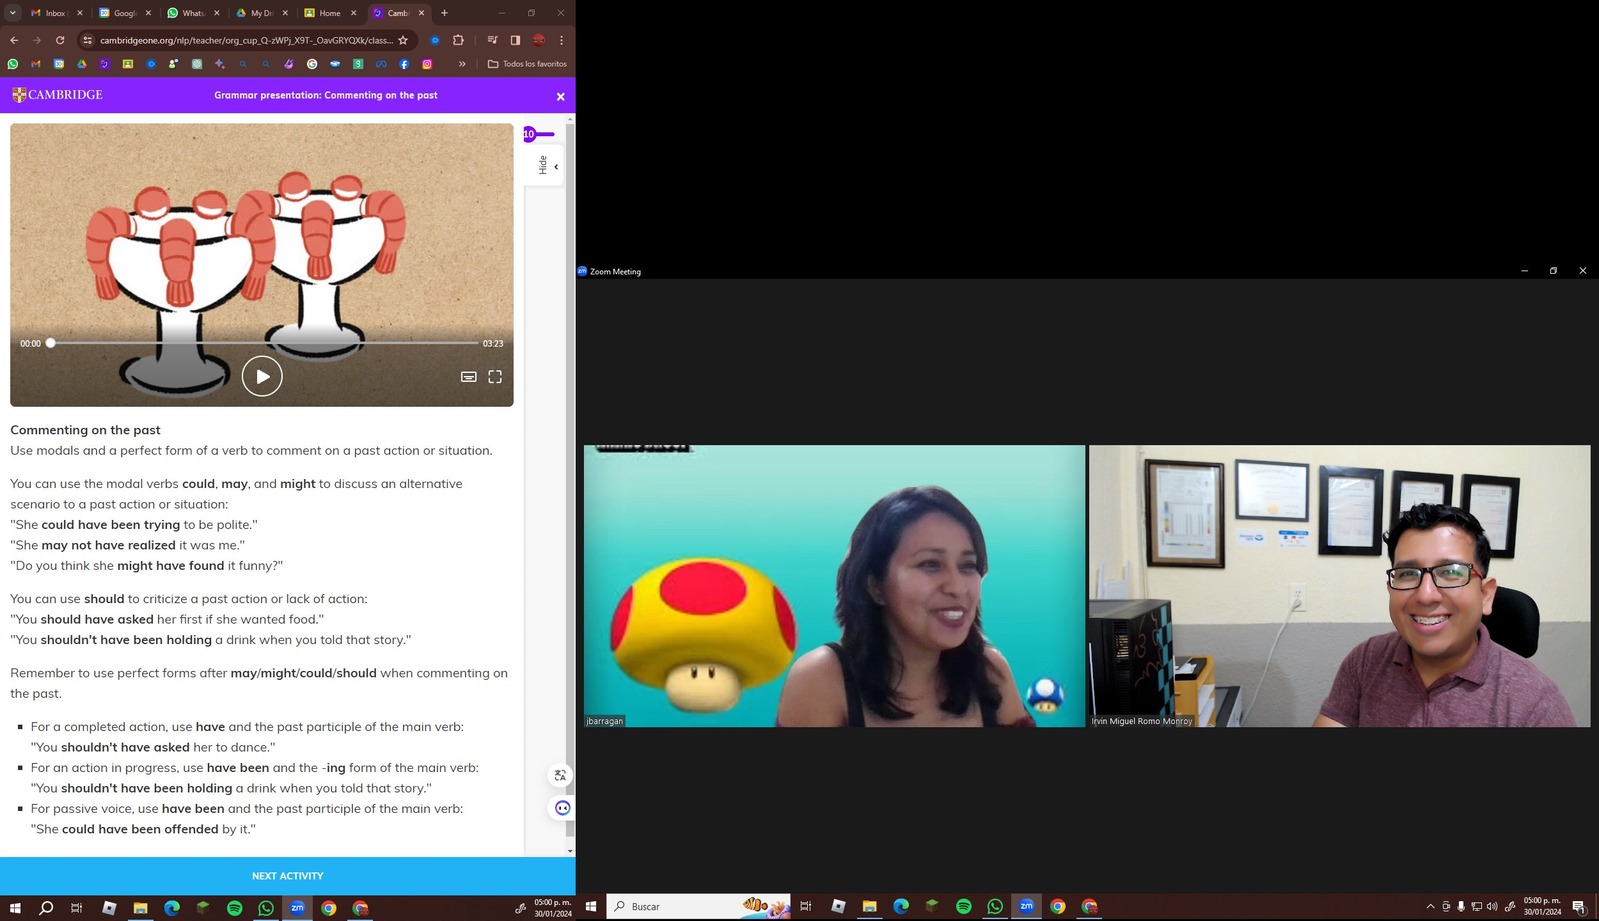Close the Grammar presentation with the X
This screenshot has width=1599, height=921.
[x=560, y=96]
